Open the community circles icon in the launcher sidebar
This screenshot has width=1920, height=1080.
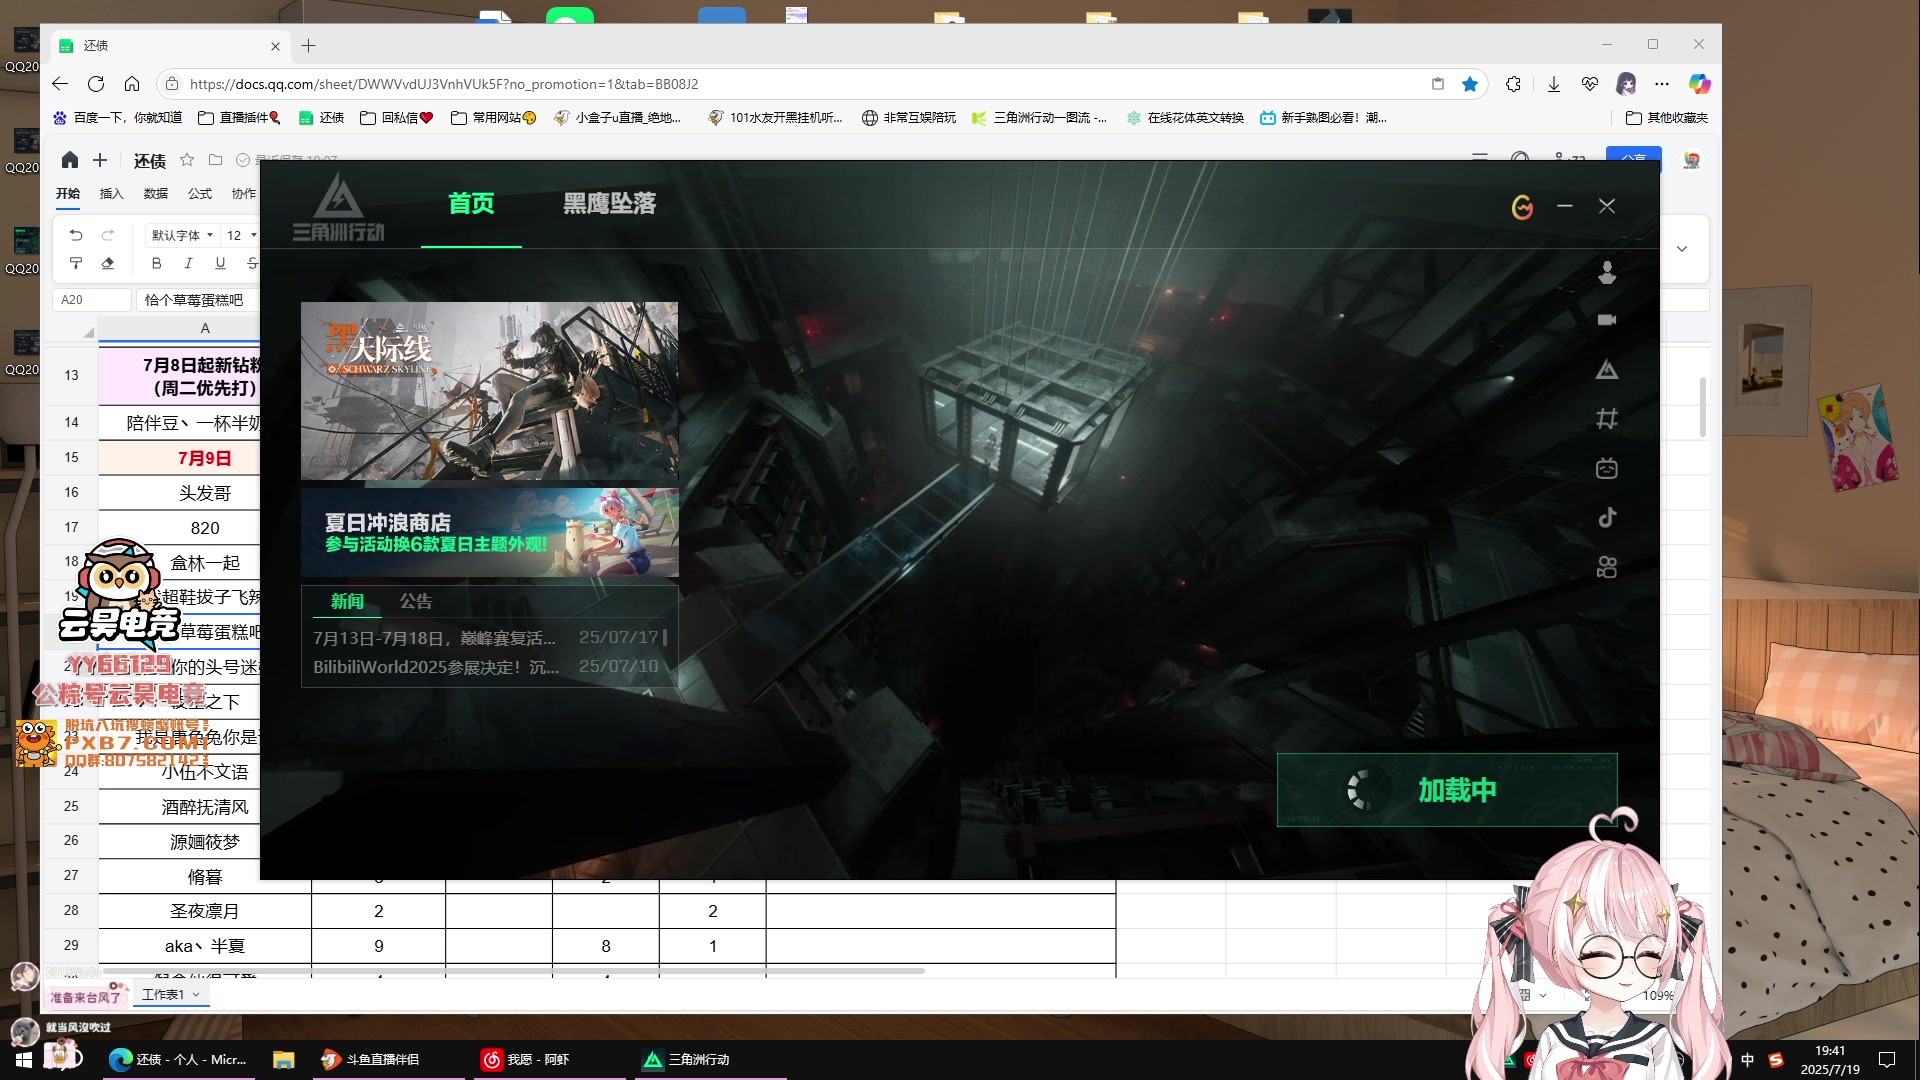(1607, 567)
